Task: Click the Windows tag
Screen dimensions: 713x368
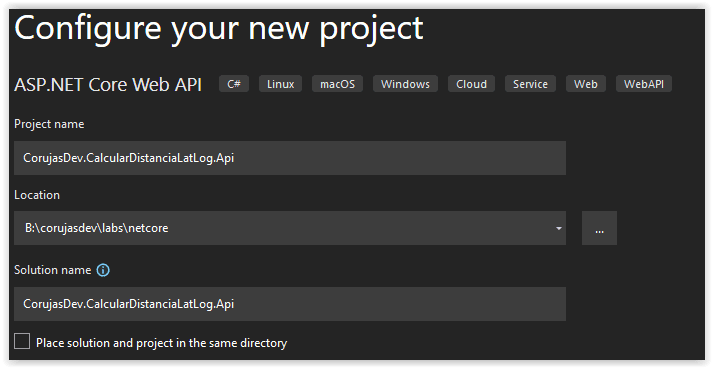Action: pyautogui.click(x=405, y=84)
